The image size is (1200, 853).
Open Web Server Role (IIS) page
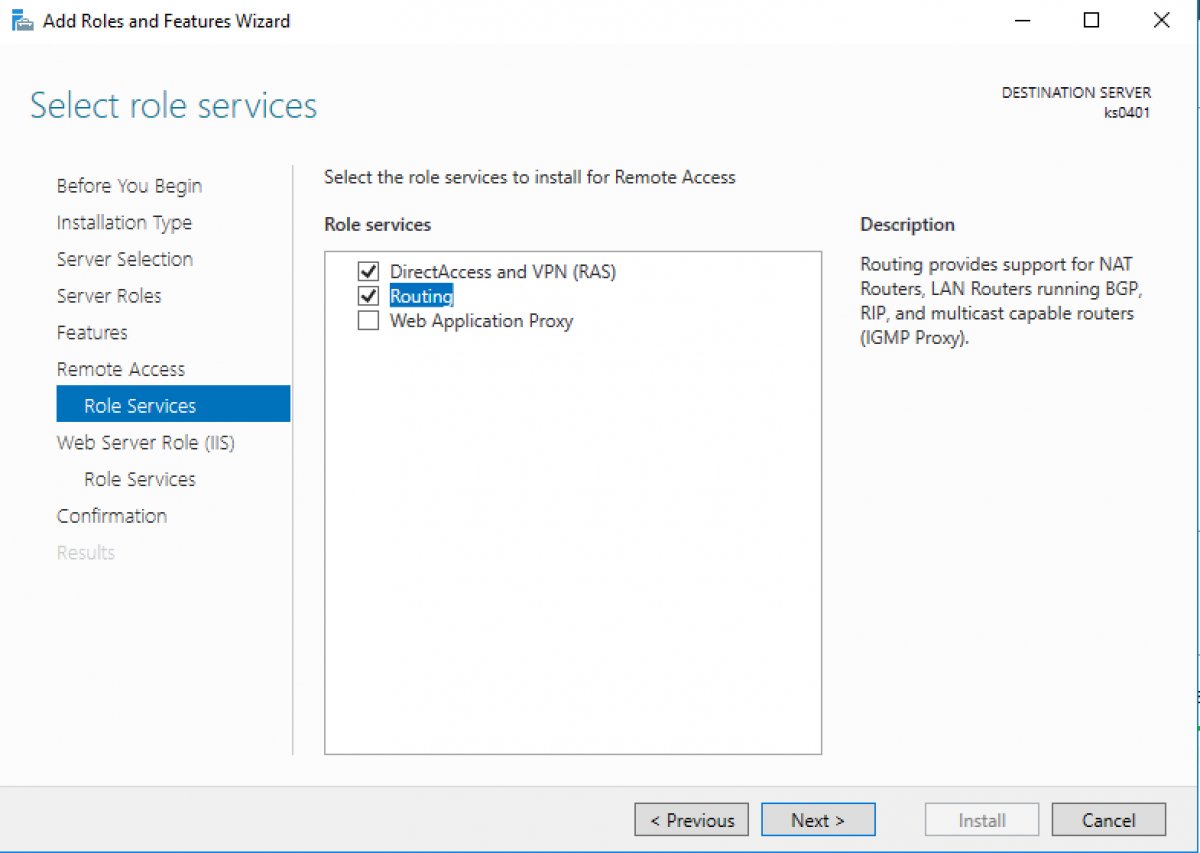click(146, 442)
